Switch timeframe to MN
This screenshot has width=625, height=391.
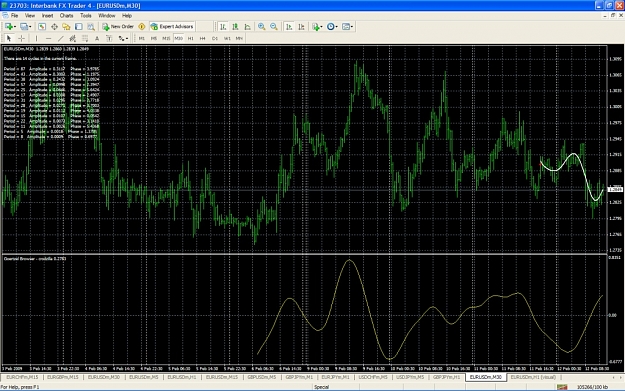click(x=239, y=38)
